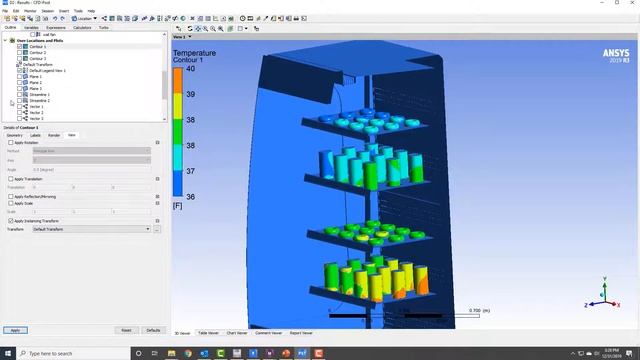Click the green band of temperature legend
Image resolution: width=640 pixels, height=360 pixels.
coord(178,131)
